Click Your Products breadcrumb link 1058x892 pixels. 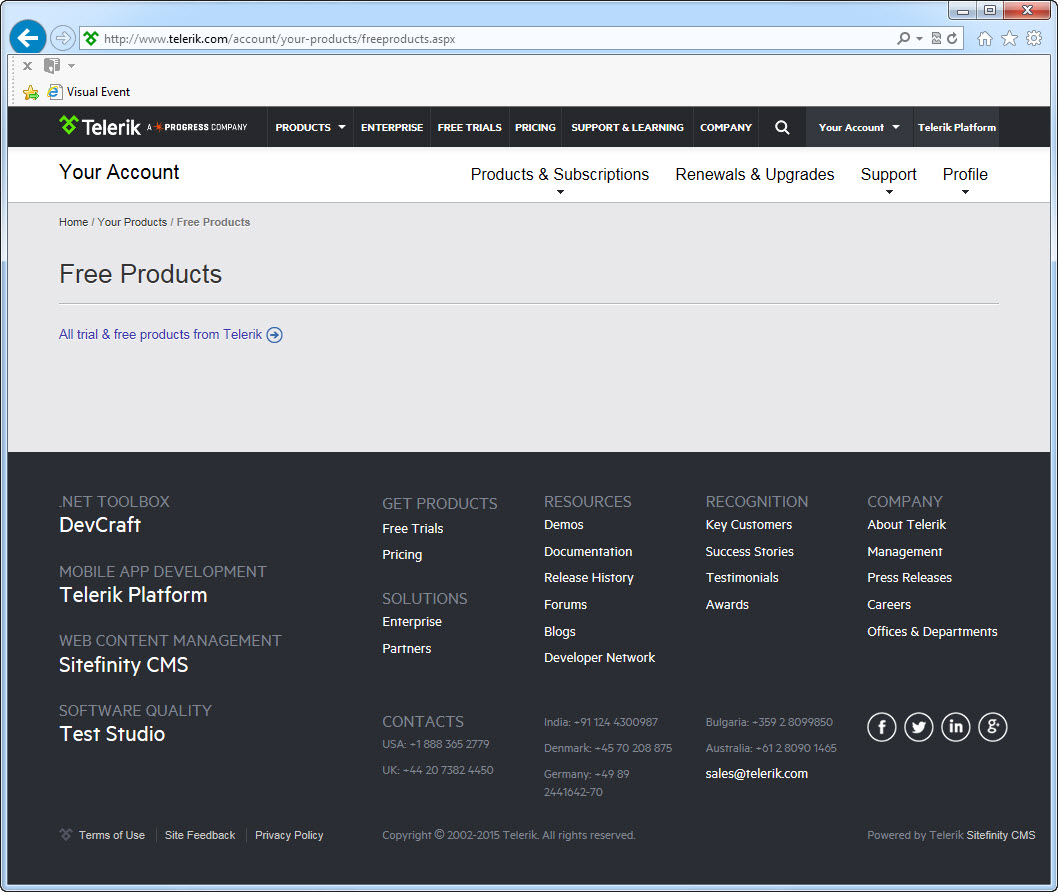(x=132, y=222)
